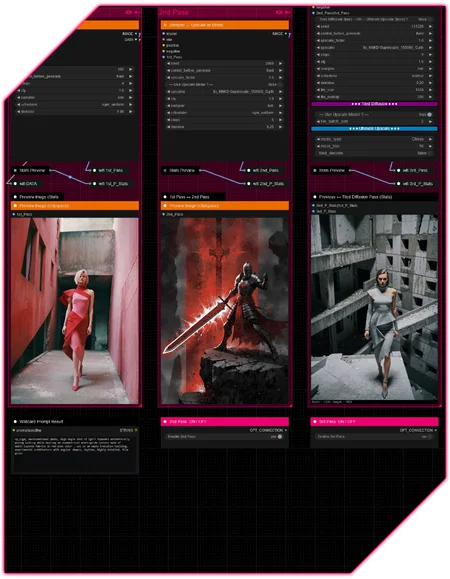Click the collapse dot of wifi 2nd_P_Stats node
Image resolution: width=450 pixels, height=579 pixels.
tap(248, 184)
